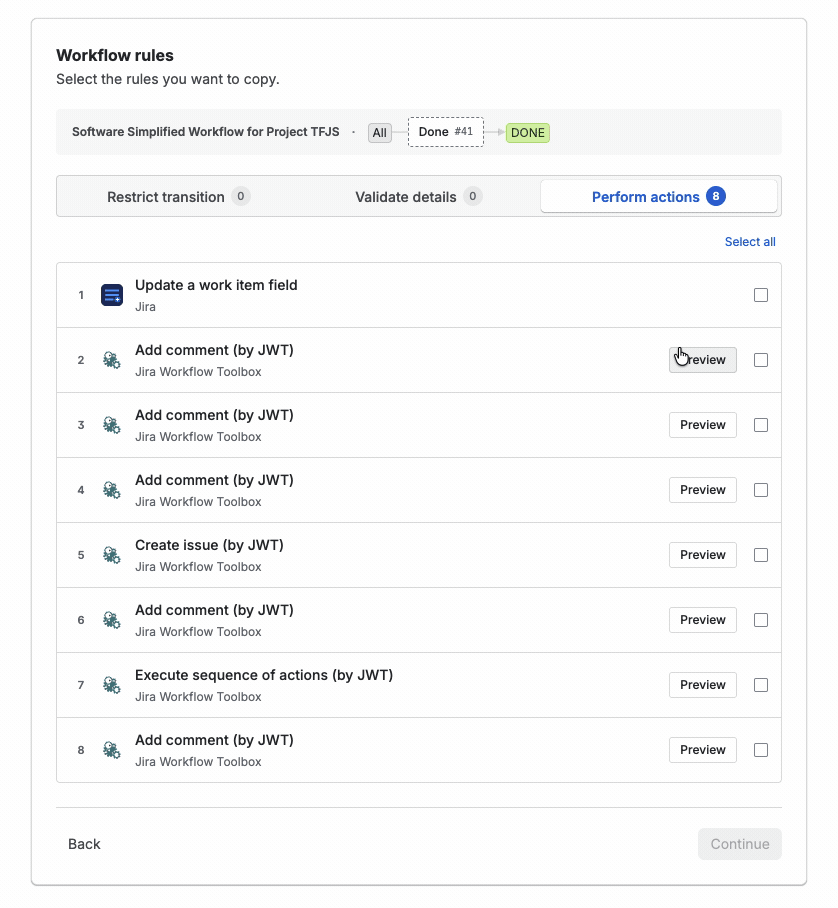Click the Workflow rules heading
838x908 pixels.
click(115, 56)
